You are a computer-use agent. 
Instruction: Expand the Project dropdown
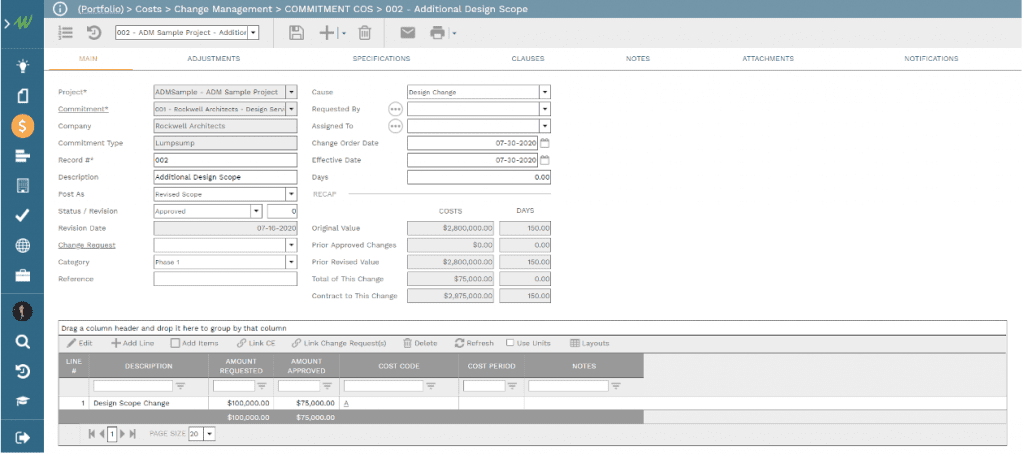[291, 92]
